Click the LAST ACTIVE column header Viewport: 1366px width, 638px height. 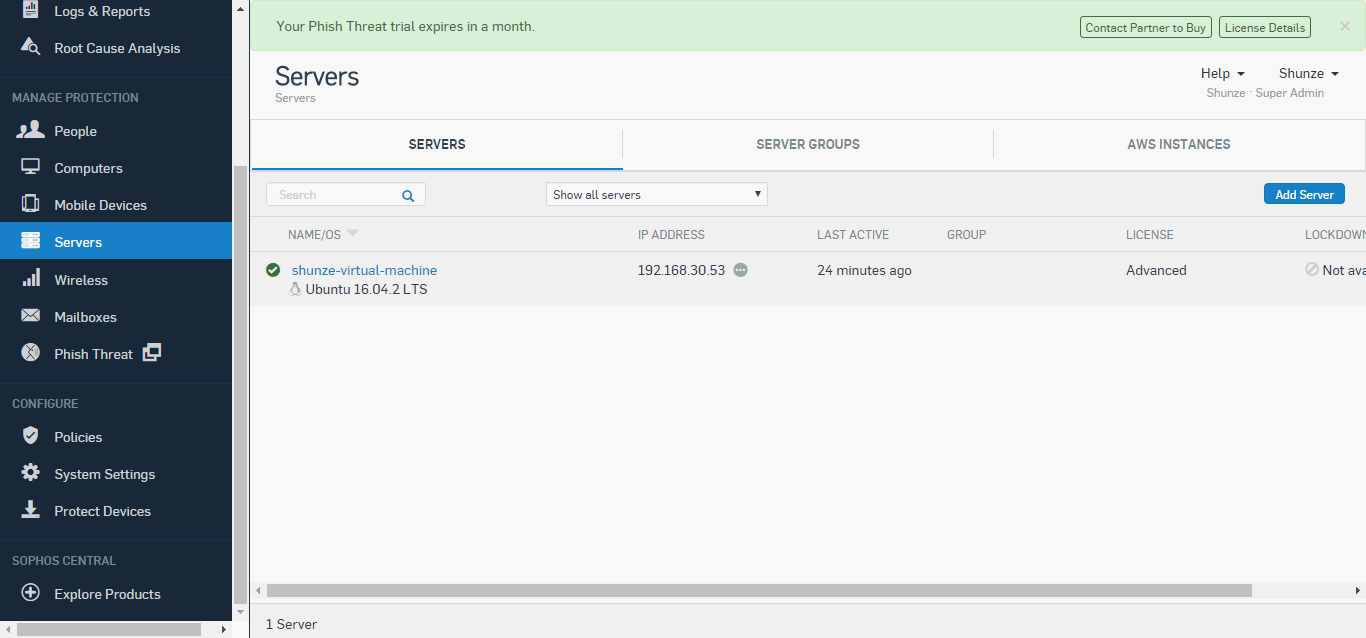(x=853, y=235)
